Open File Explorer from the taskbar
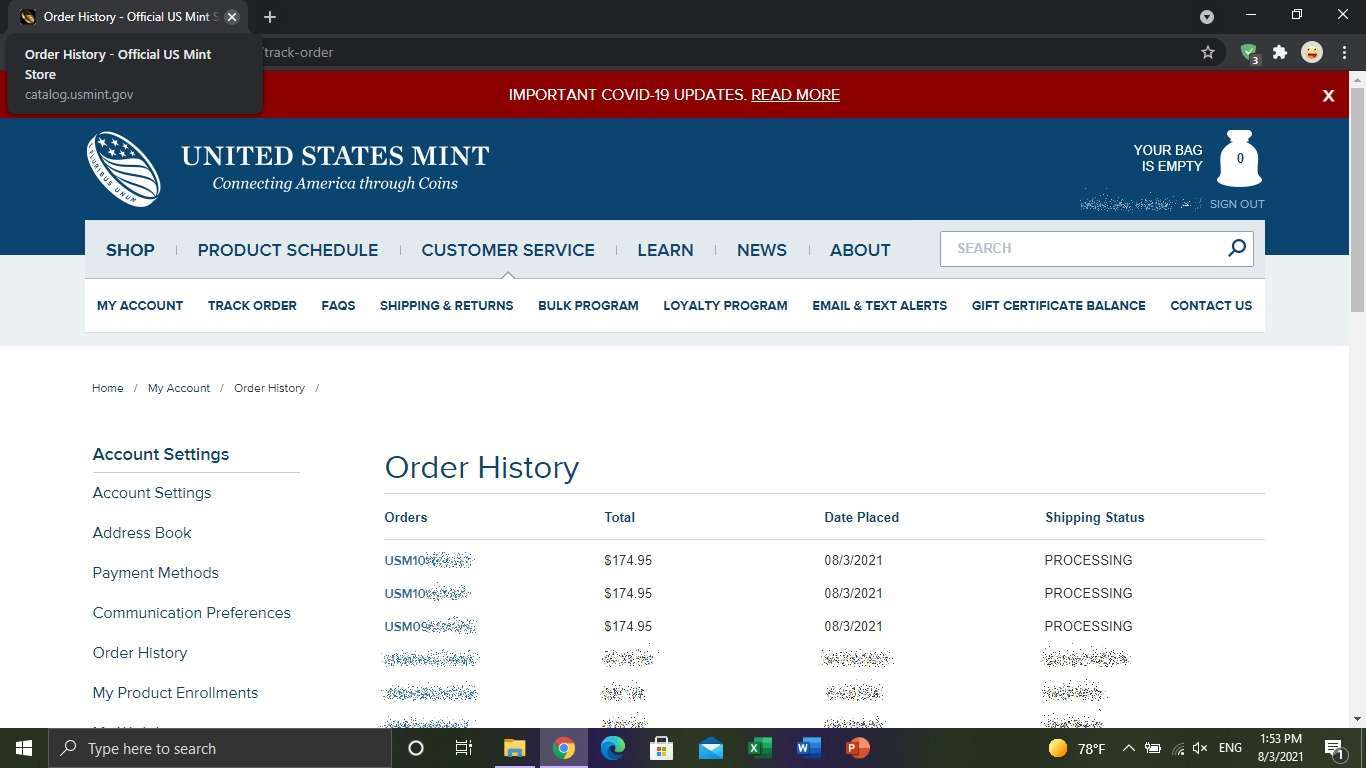 click(x=514, y=748)
